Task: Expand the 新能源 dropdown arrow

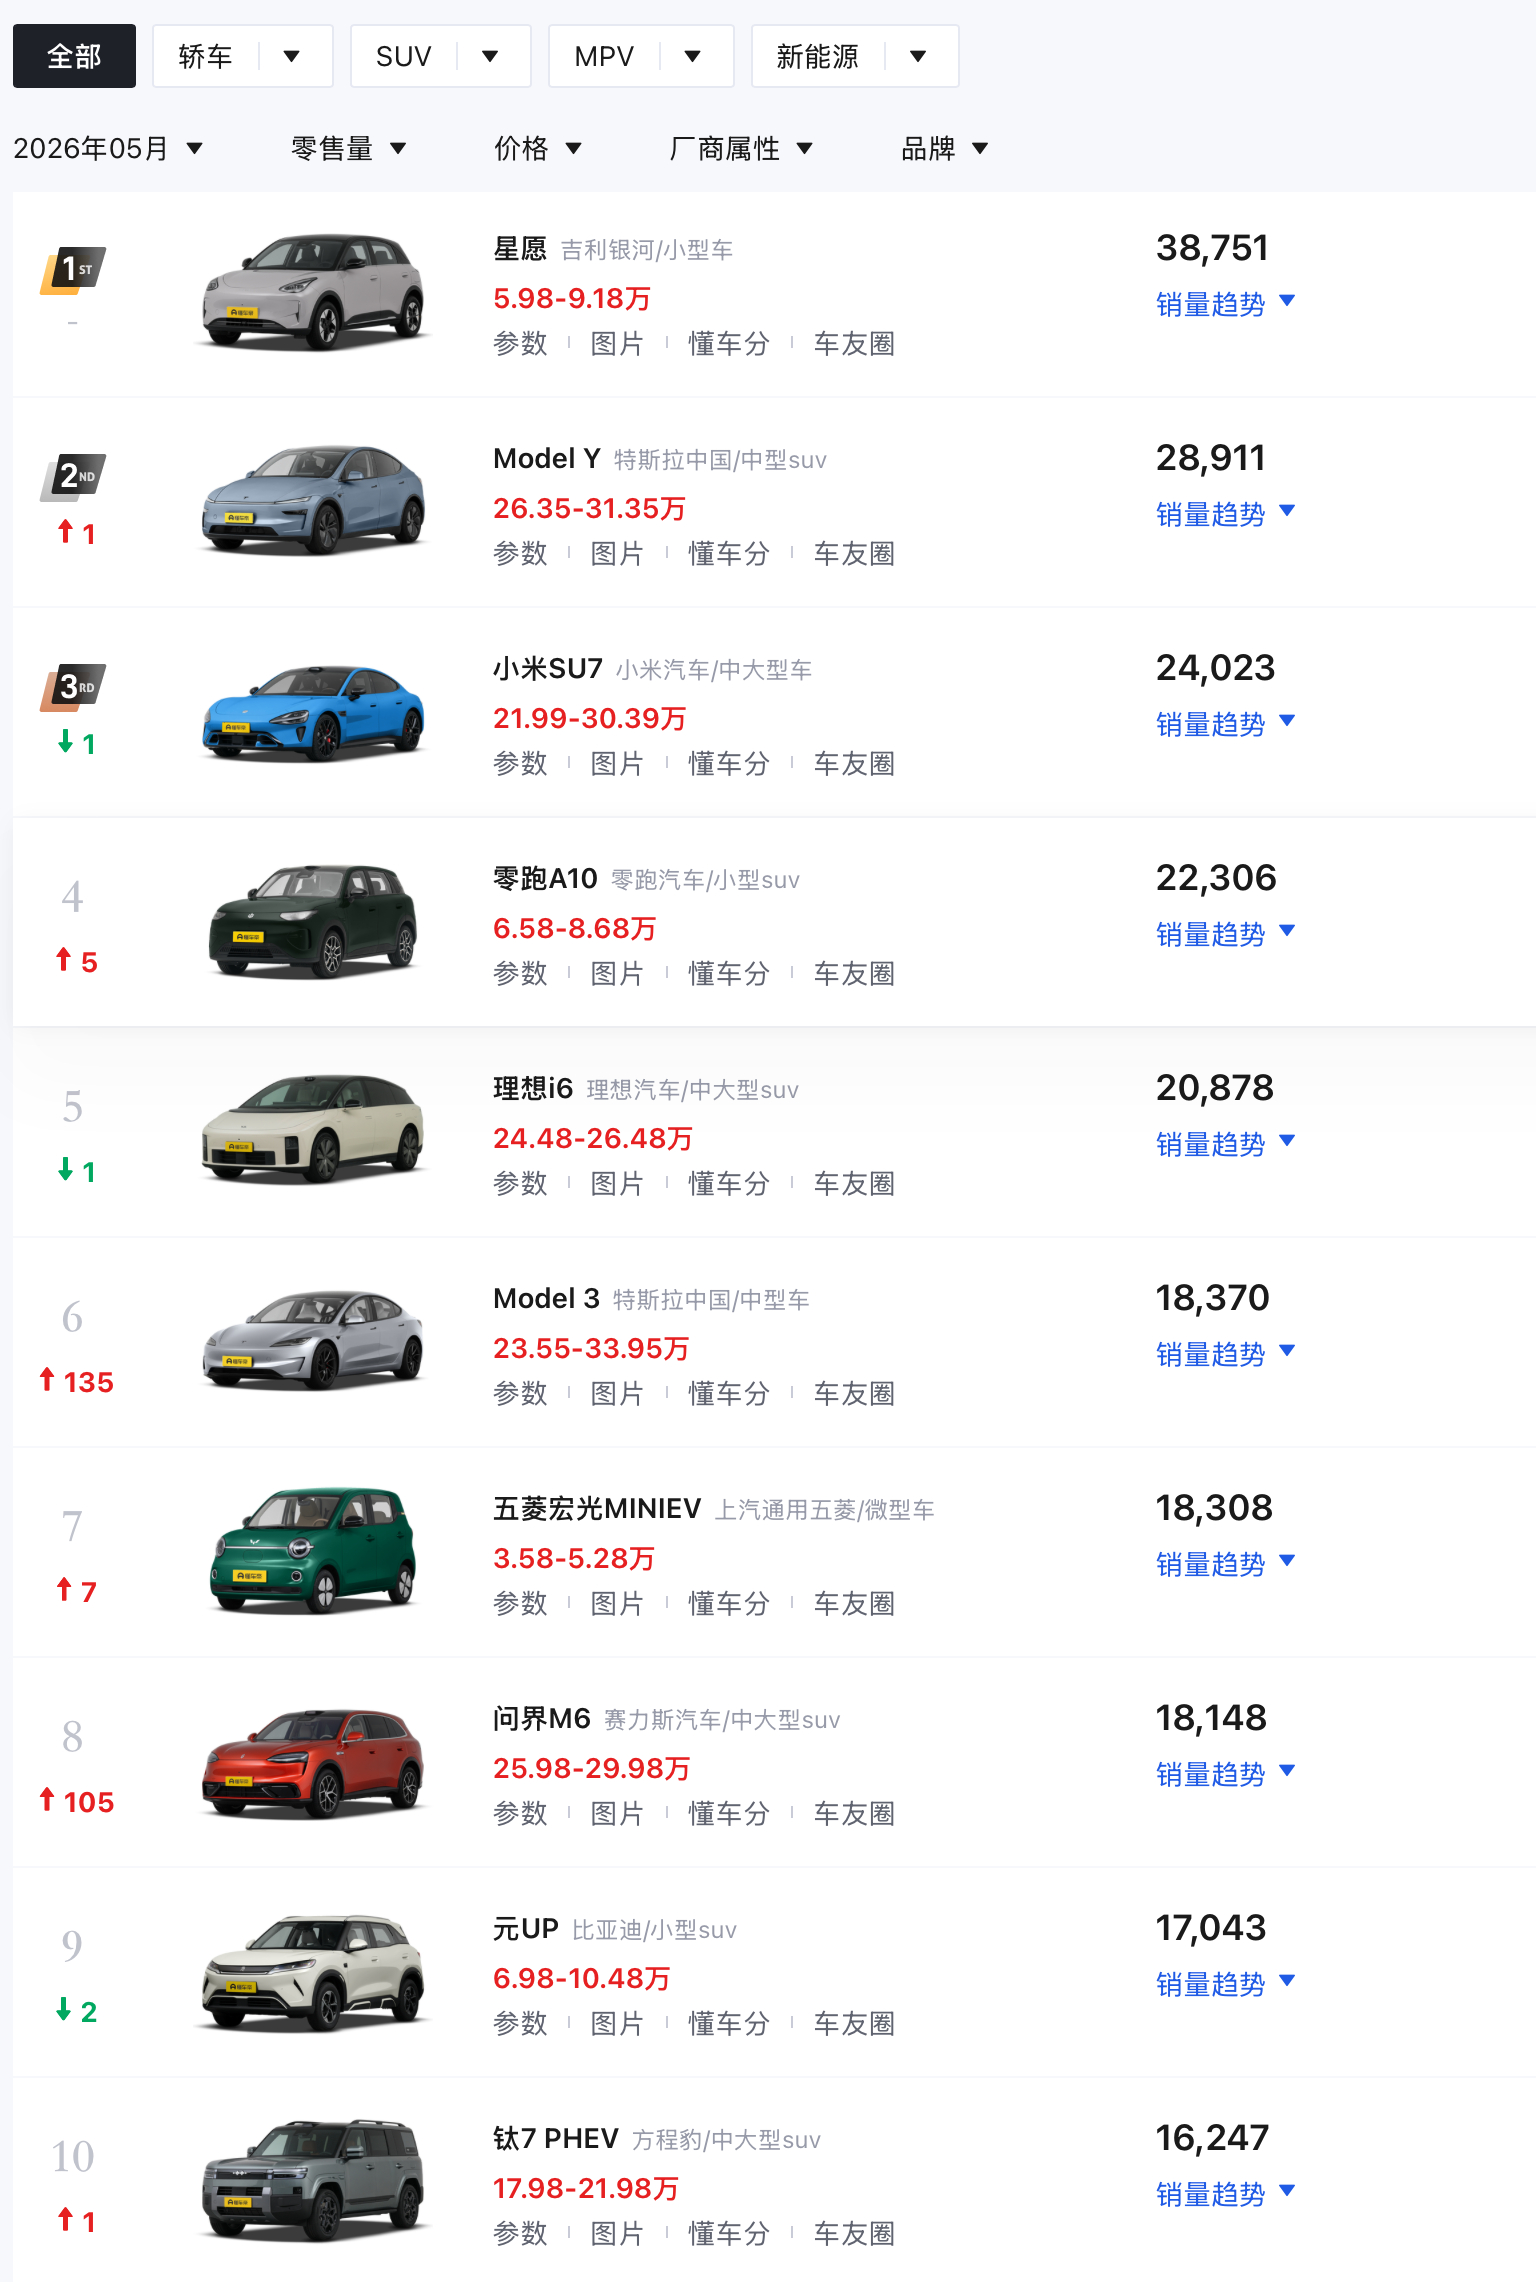Action: pos(918,56)
